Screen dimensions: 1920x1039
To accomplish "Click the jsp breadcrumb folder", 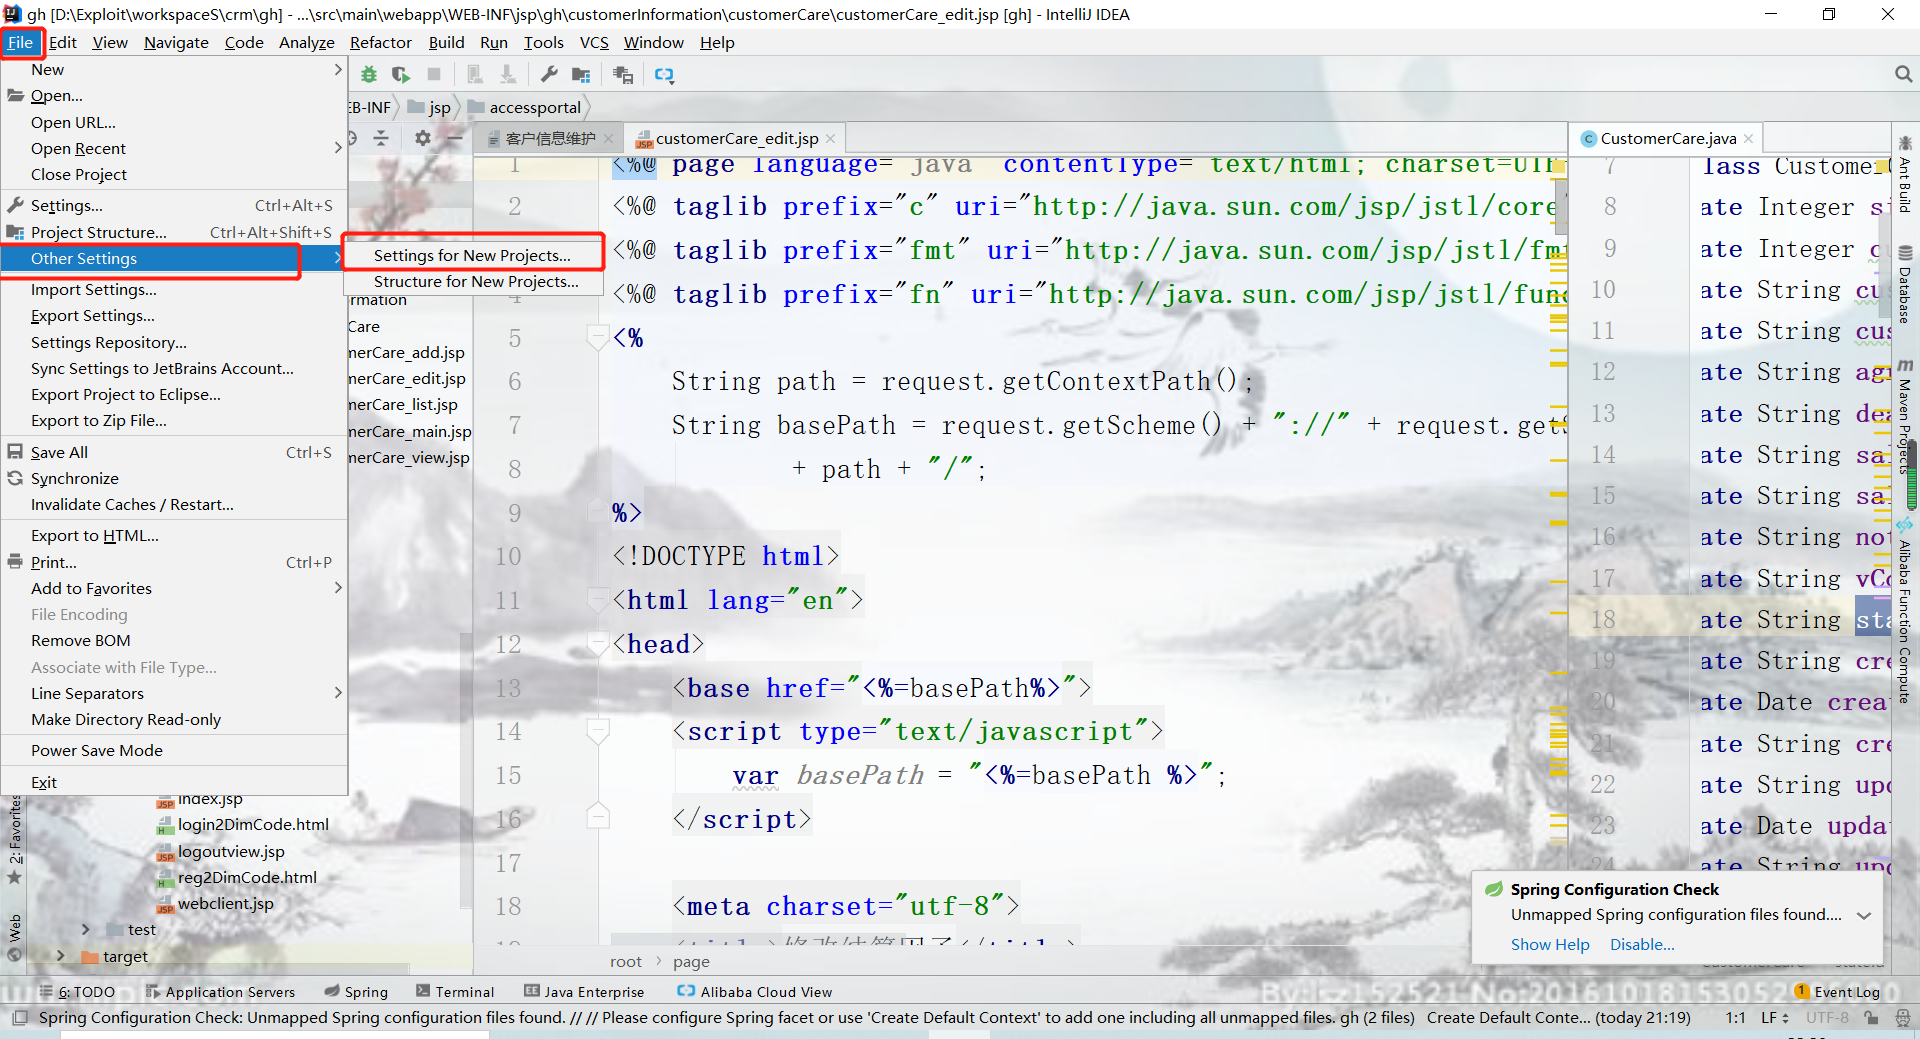I will click(x=430, y=108).
